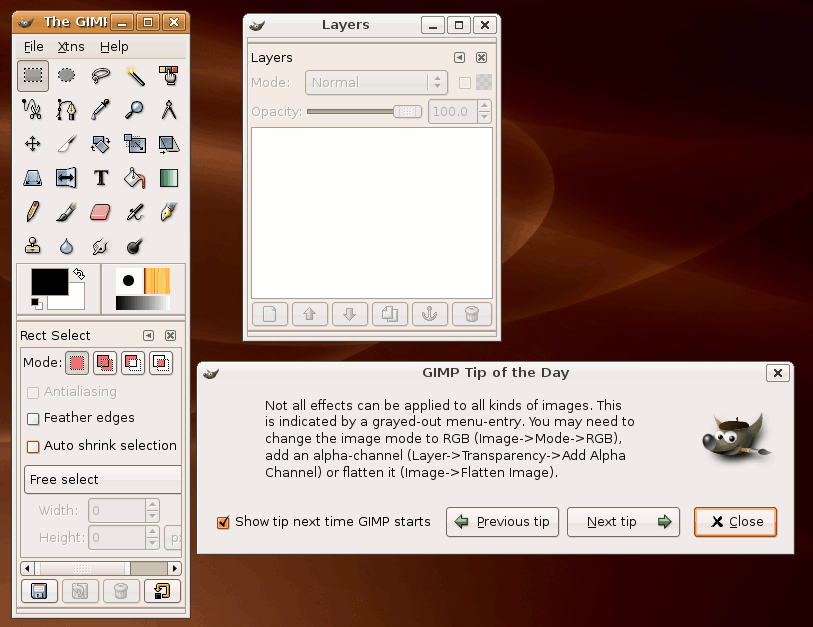Select the Fuzzy Select magic wand tool
Viewport: 813px width, 627px height.
(134, 75)
